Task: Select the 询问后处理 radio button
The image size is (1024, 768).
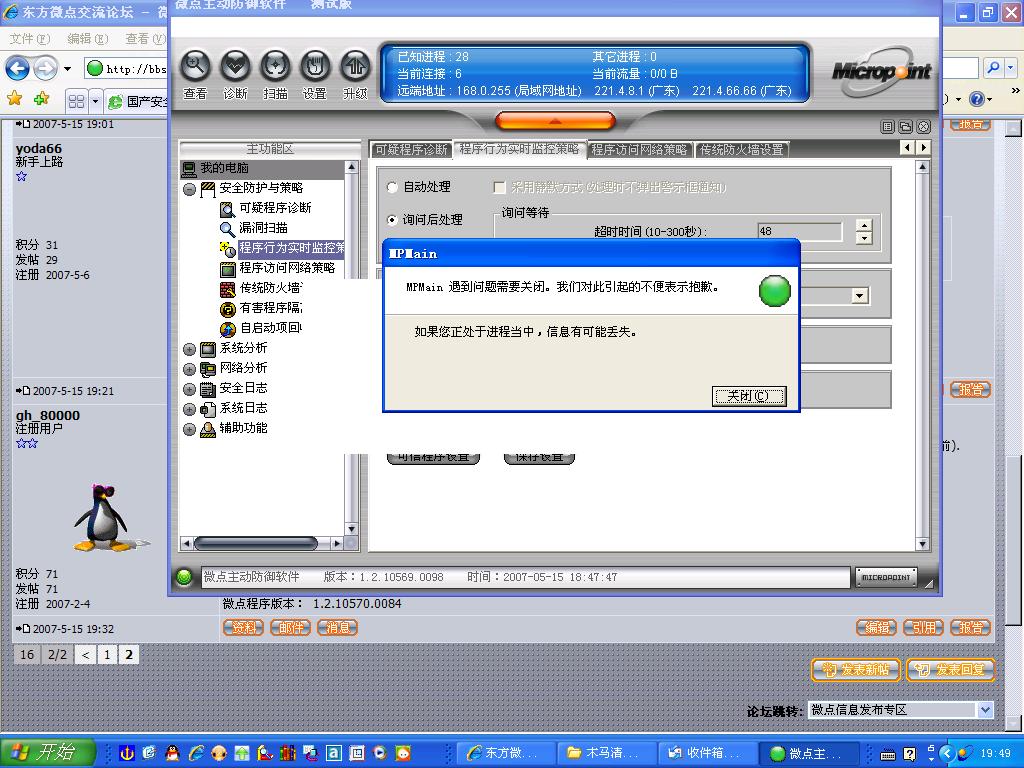Action: click(x=392, y=220)
